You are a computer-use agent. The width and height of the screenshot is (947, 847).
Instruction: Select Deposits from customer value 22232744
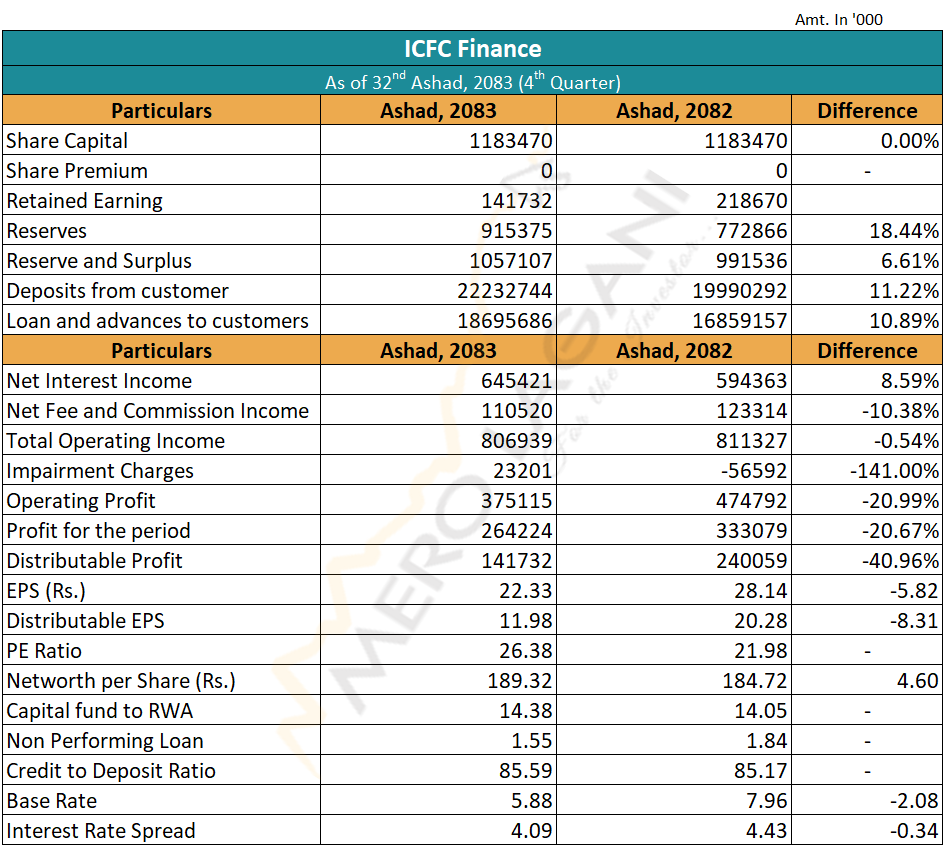pos(505,291)
